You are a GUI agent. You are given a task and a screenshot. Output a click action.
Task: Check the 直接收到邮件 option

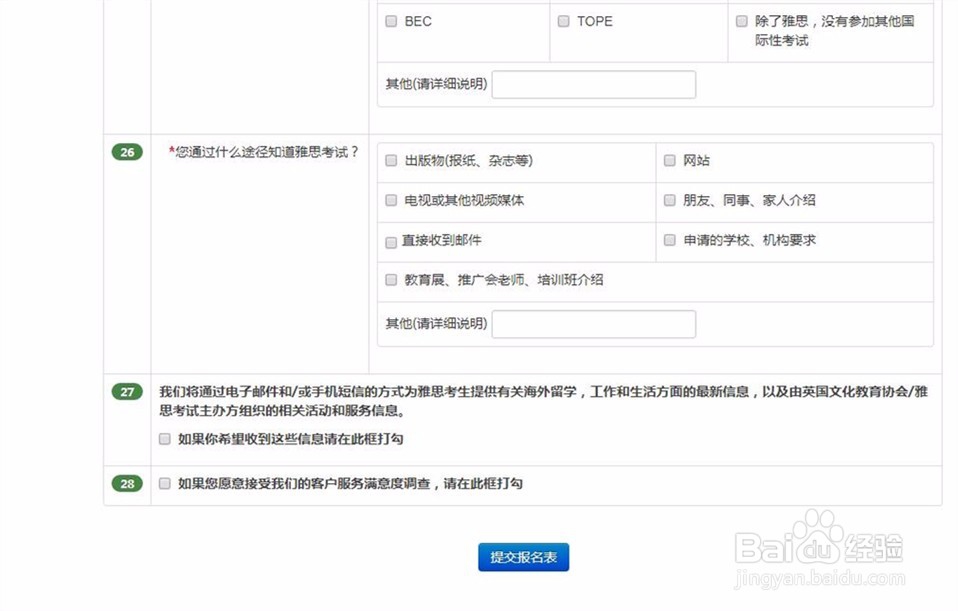pos(391,243)
